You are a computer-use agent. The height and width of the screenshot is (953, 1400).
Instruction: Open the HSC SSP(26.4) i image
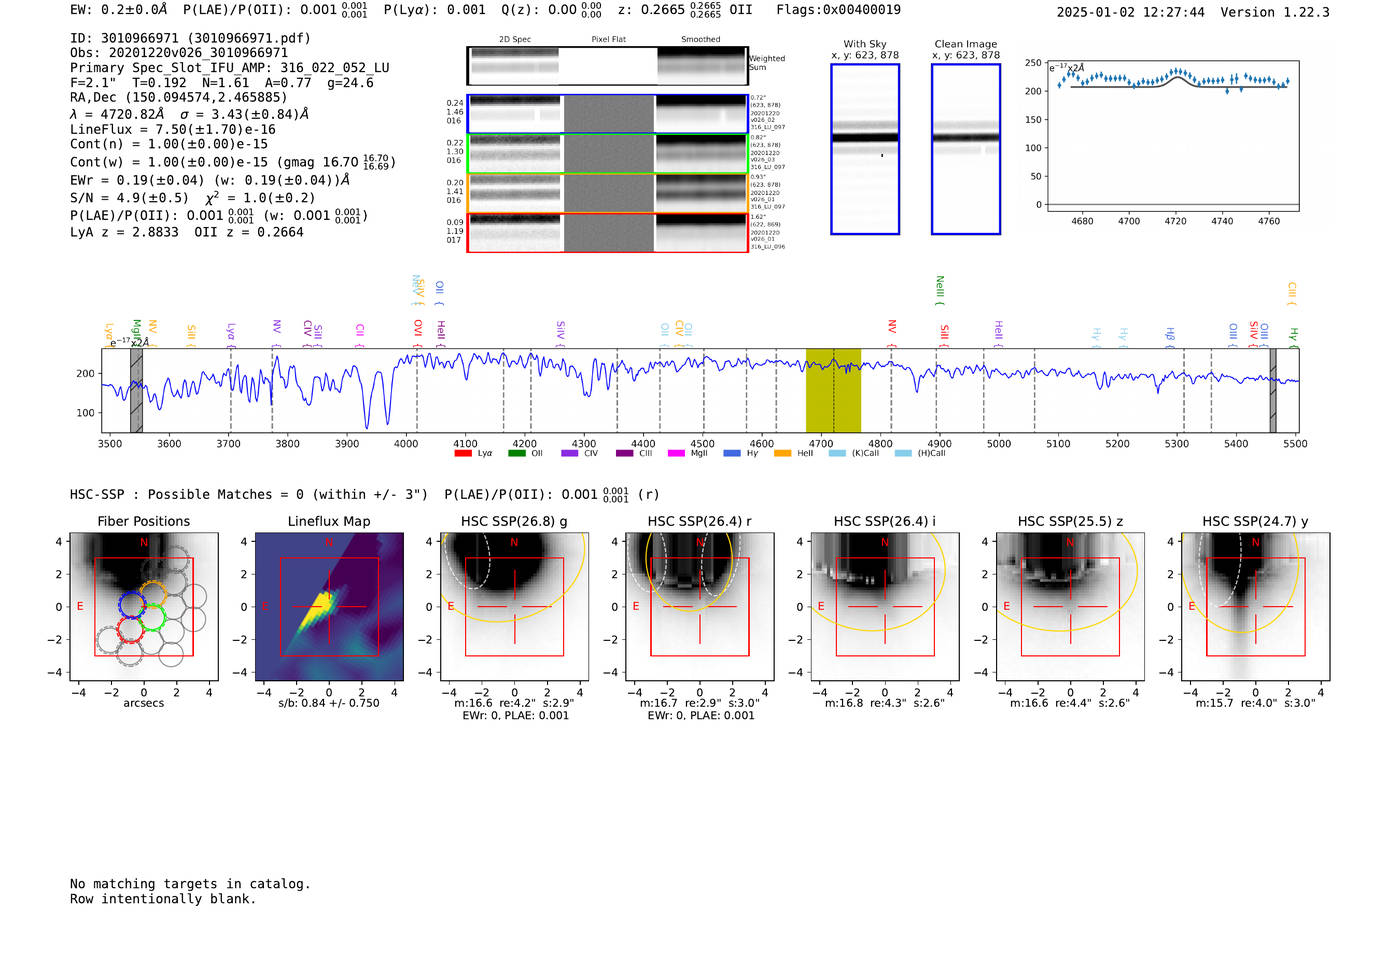[885, 607]
